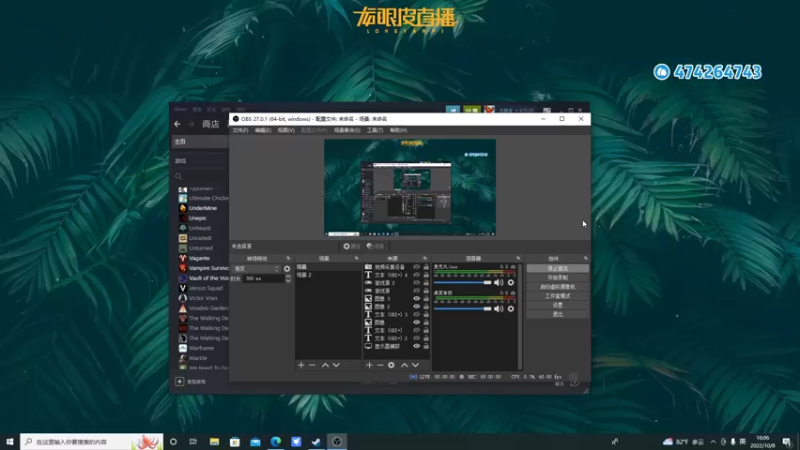Toggle visibility of 文本 (GDI+) 3 source
Viewport: 800px width, 450px height.
coord(416,314)
